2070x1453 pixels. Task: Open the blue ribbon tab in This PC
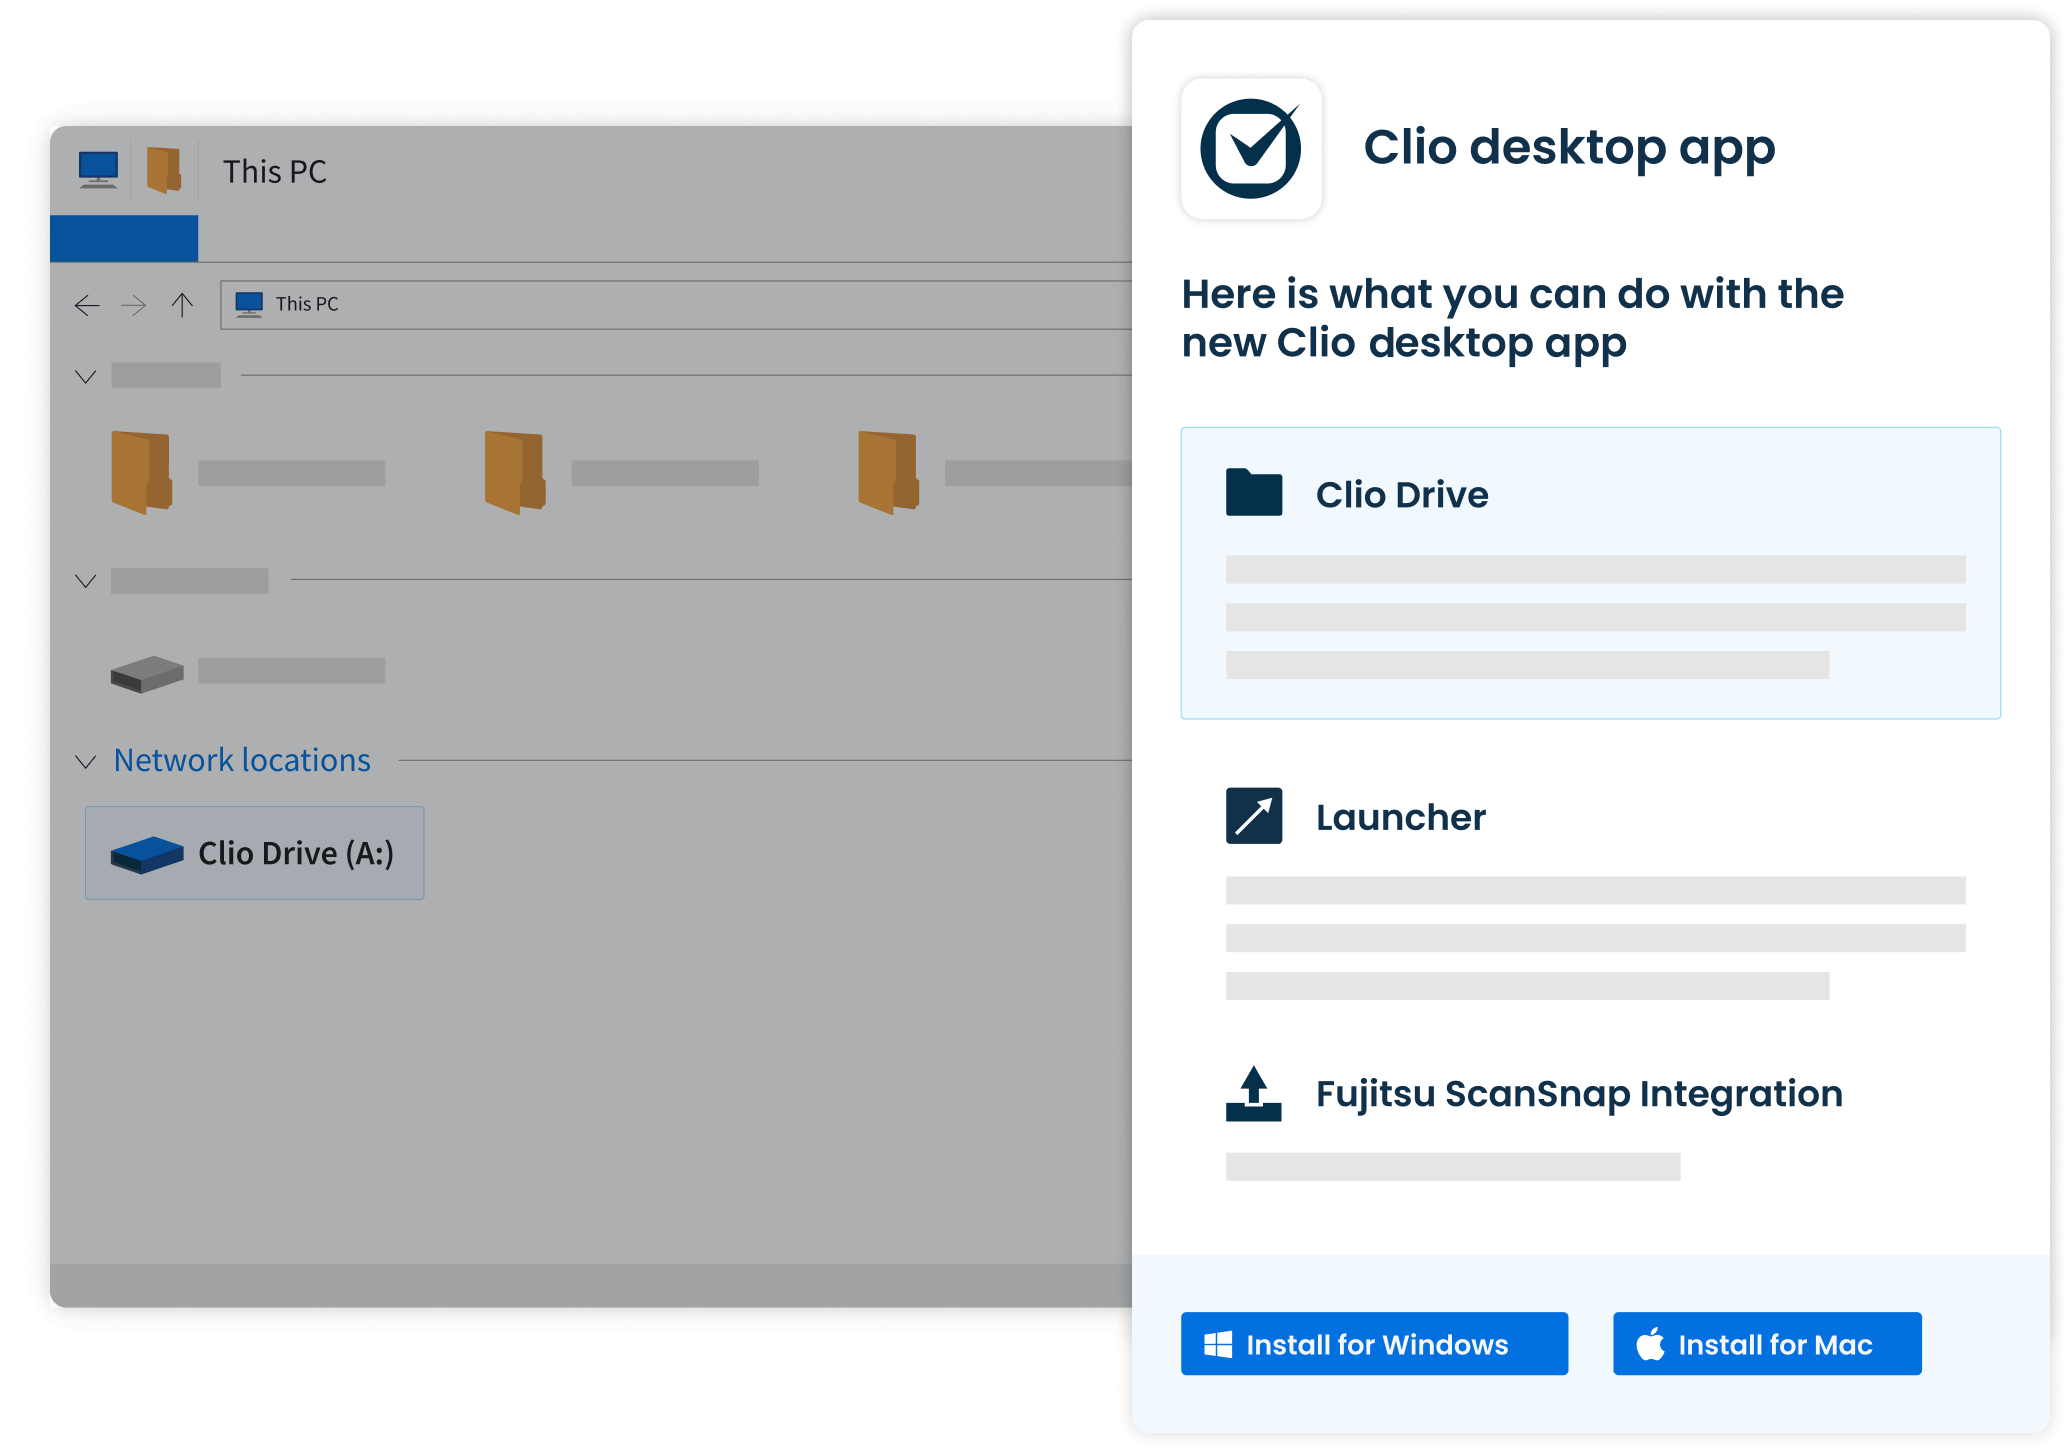pyautogui.click(x=124, y=238)
